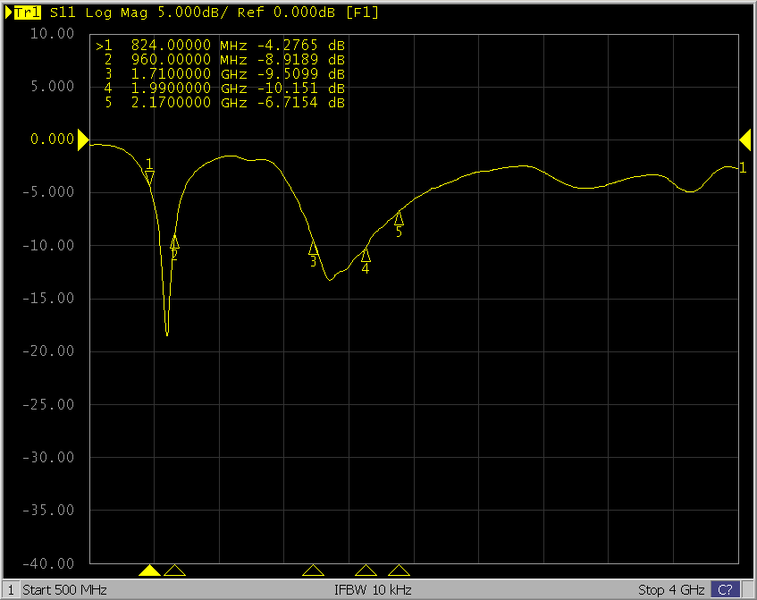Click the left reference level arrow

pos(84,139)
